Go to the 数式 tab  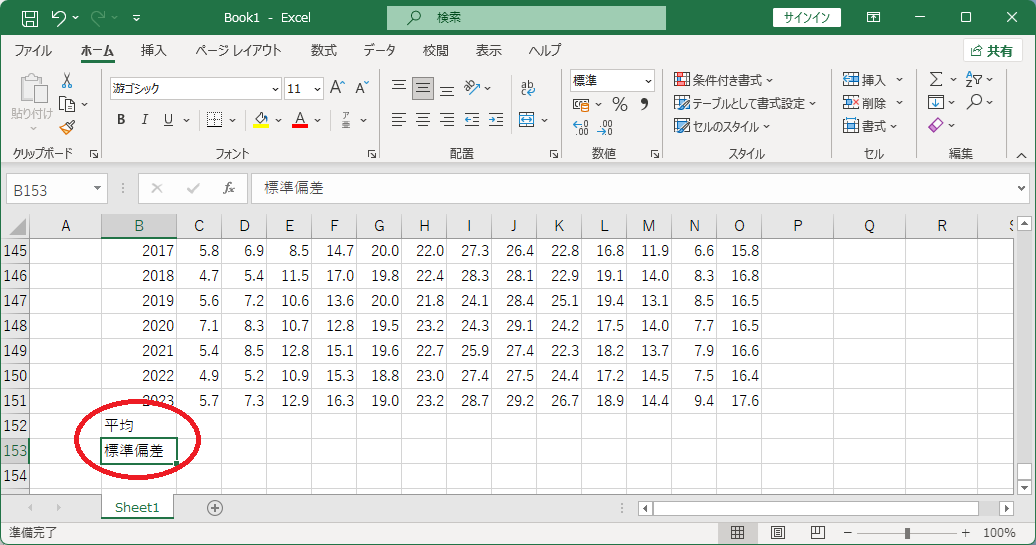pyautogui.click(x=324, y=50)
